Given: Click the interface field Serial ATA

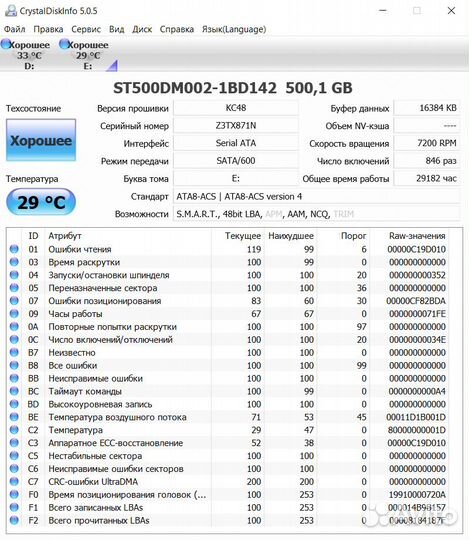Looking at the screenshot, I should point(236,143).
